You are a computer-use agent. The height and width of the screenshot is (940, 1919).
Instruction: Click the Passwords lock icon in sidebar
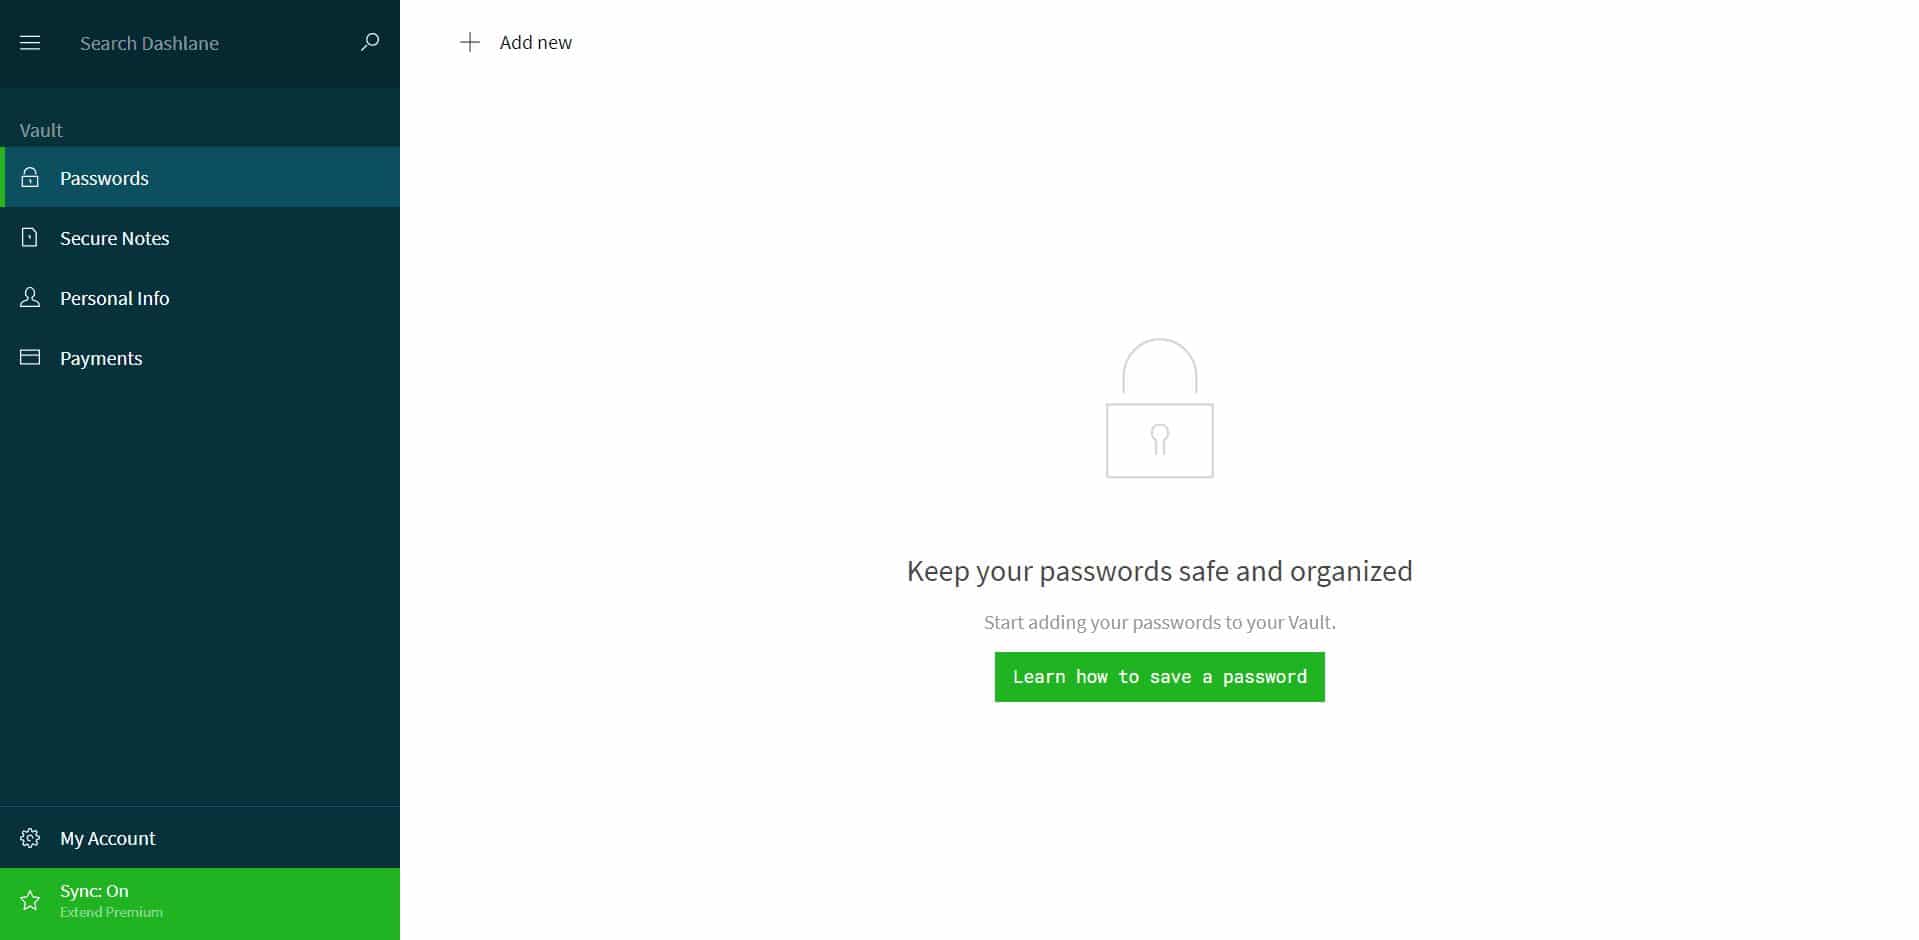30,177
